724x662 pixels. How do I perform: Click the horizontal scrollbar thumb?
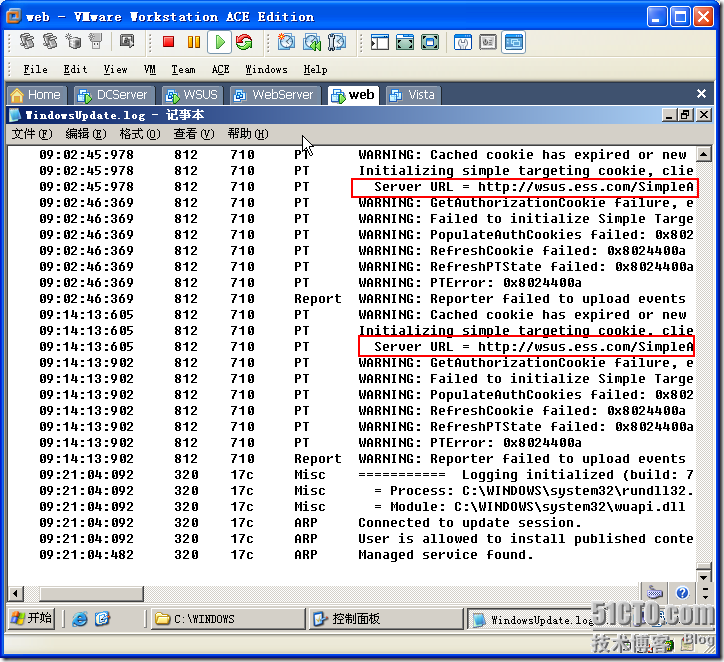click(91, 594)
